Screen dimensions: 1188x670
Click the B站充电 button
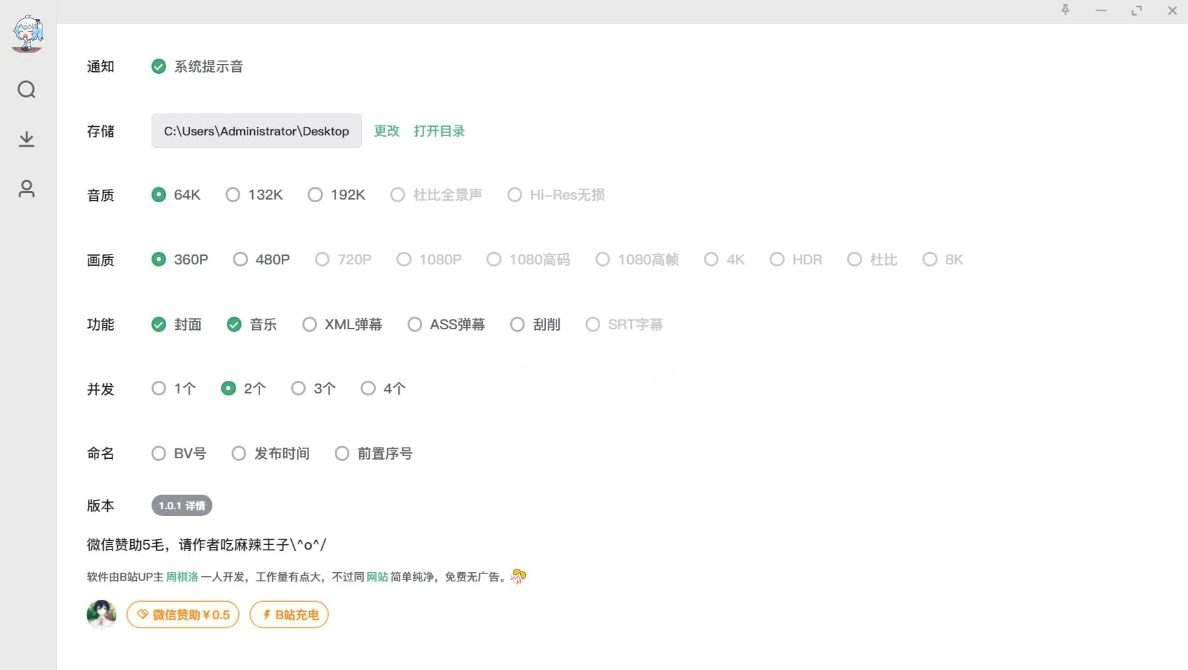[x=289, y=614]
